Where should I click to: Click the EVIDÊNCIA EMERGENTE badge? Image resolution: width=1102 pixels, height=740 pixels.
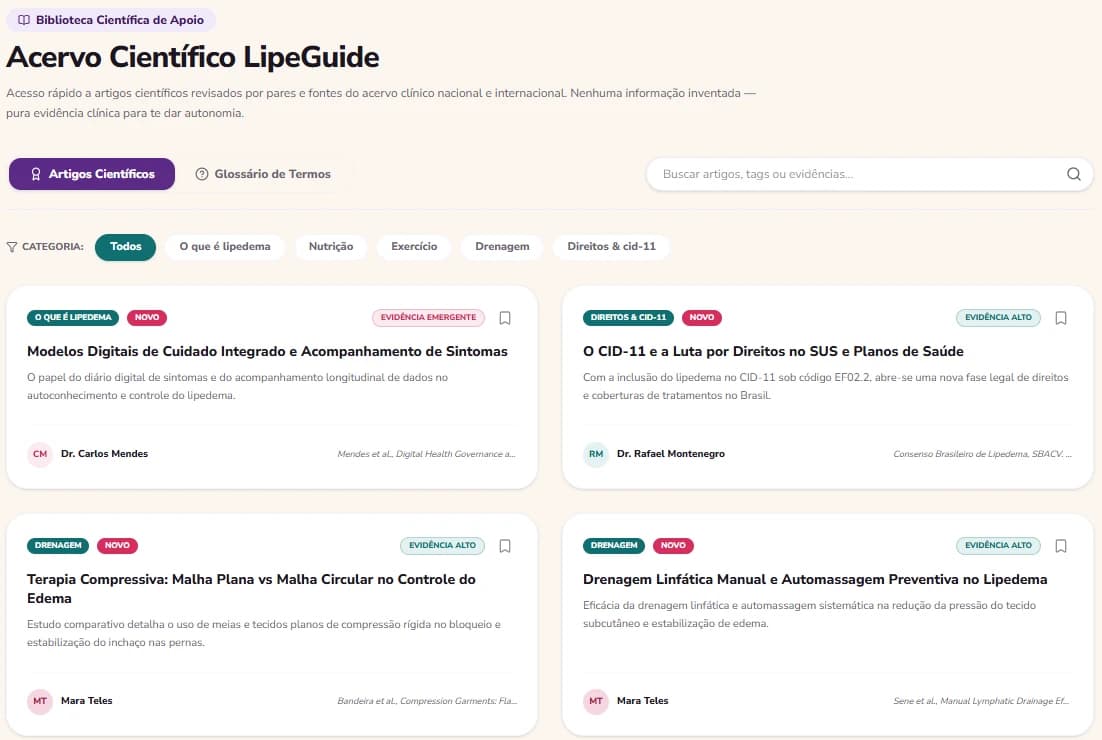tap(429, 318)
